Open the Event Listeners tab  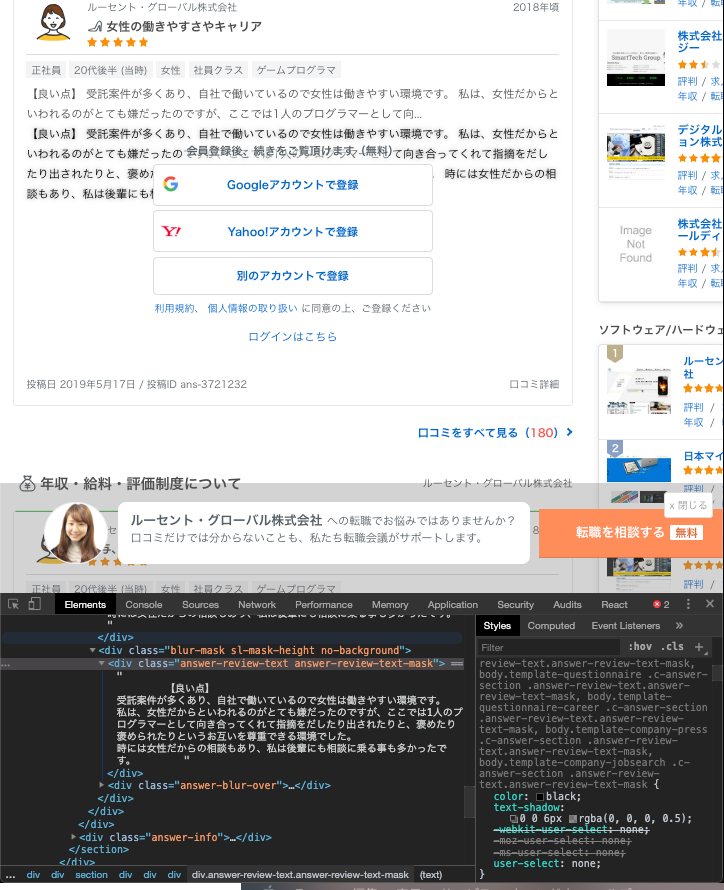pos(626,625)
